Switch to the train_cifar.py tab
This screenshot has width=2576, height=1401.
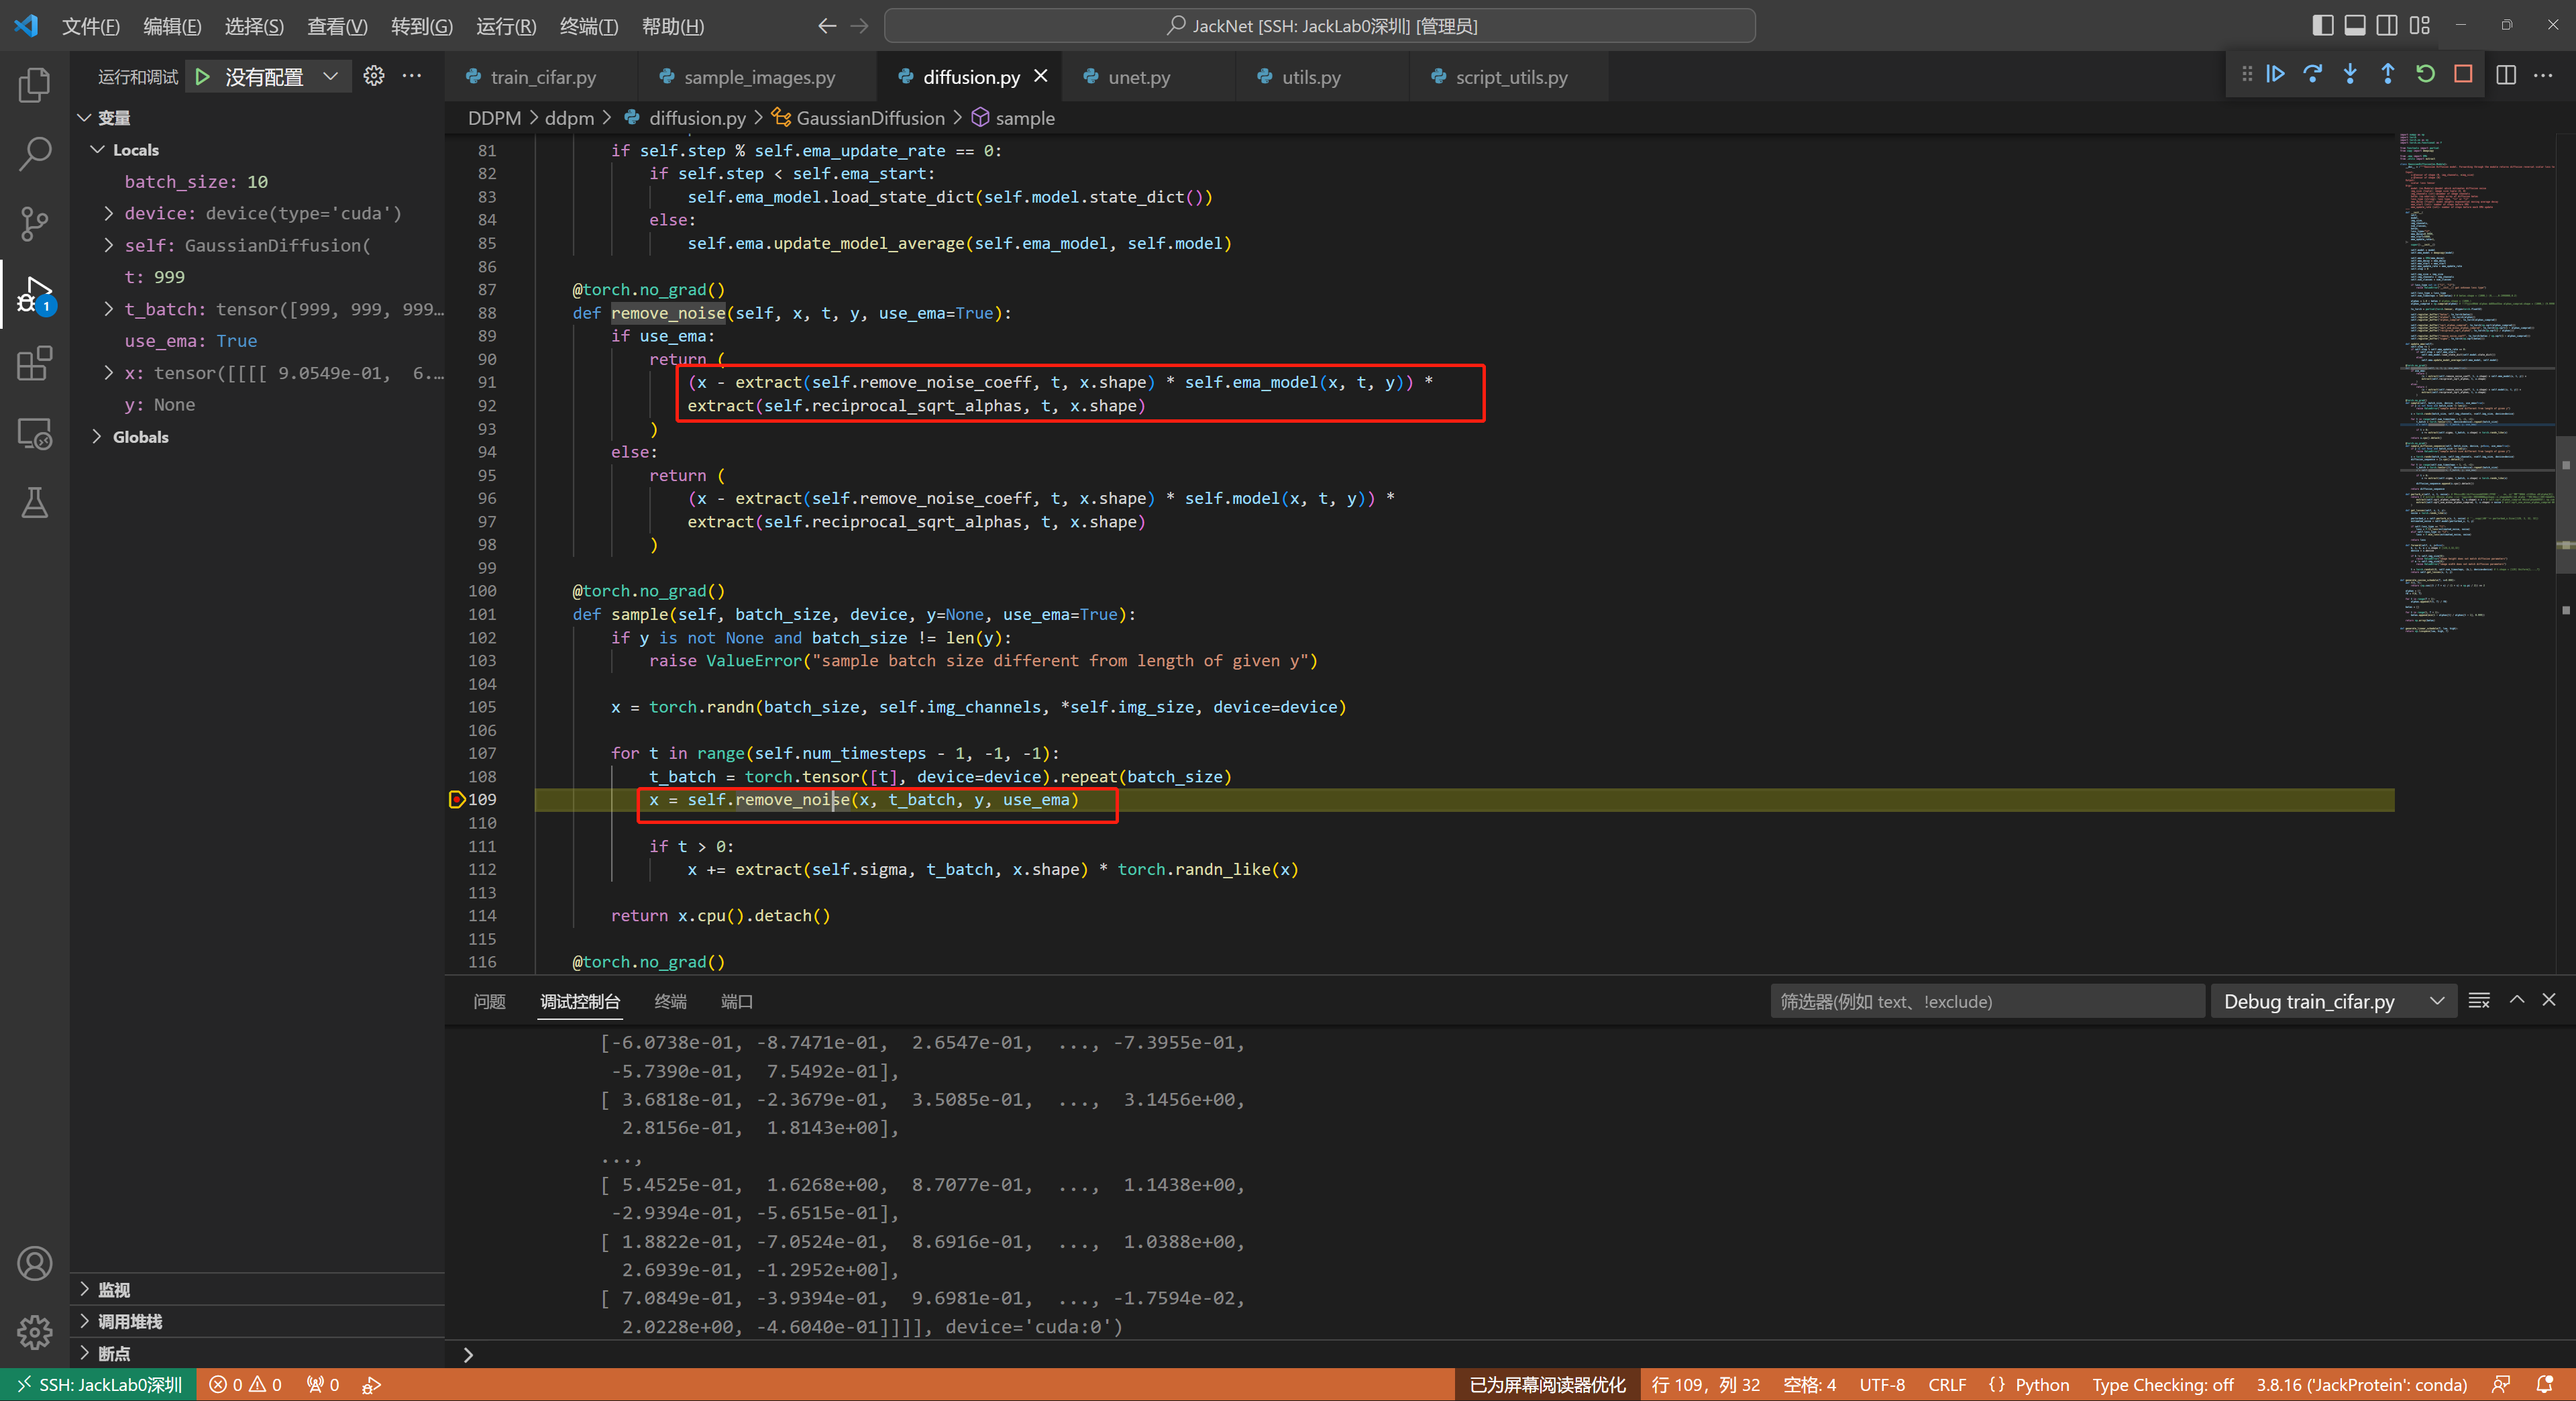543,77
